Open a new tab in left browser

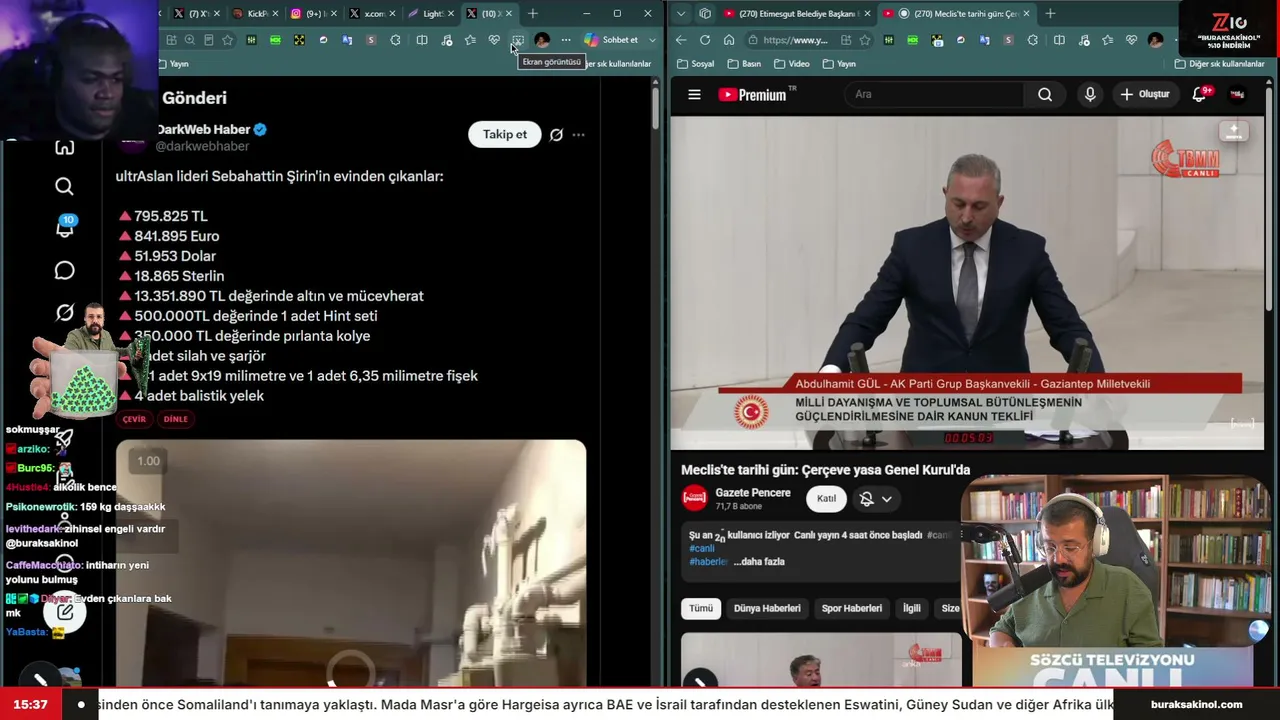point(533,14)
